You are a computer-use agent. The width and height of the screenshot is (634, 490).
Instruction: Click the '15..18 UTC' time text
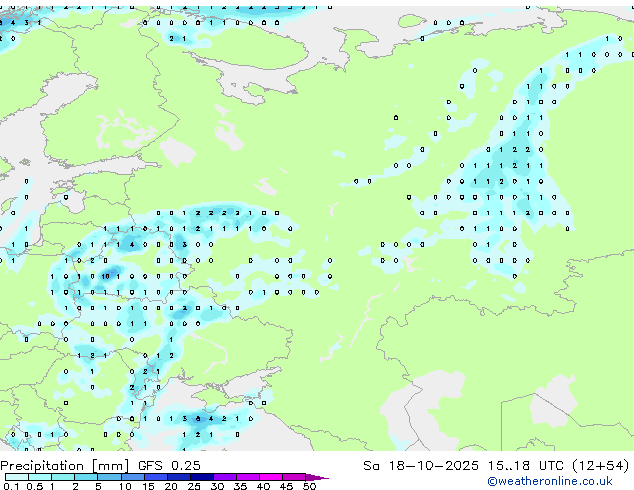coord(526,466)
